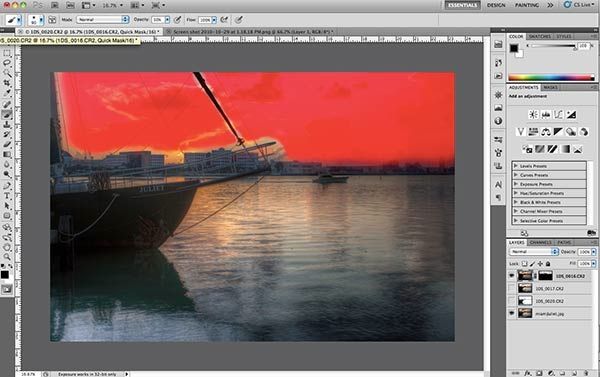Viewport: 600px width, 377px height.
Task: Click the lock all layer icon
Action: pos(548,264)
